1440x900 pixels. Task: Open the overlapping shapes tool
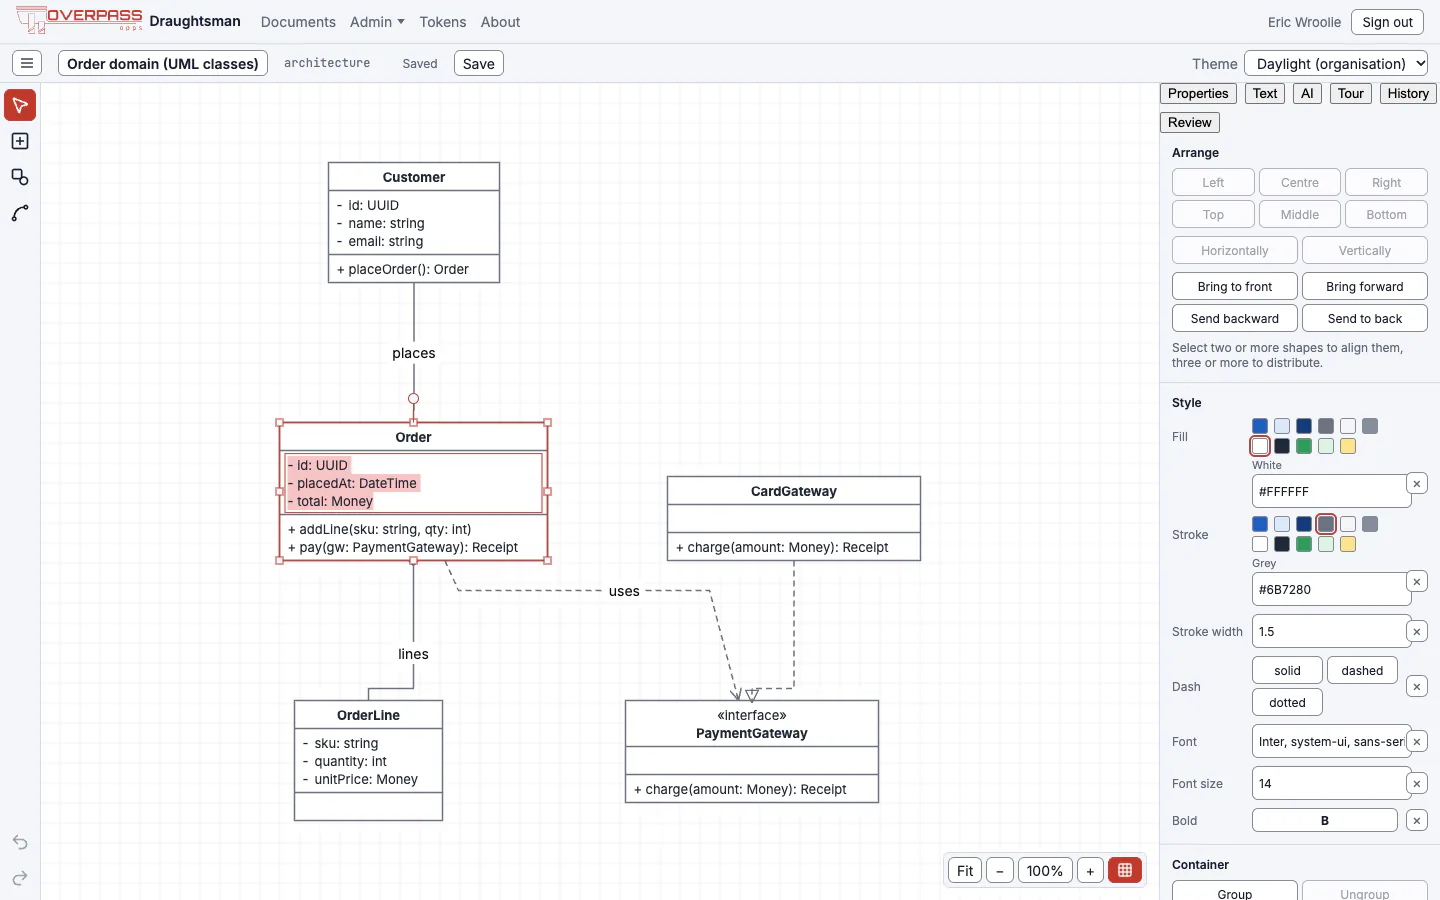coord(20,177)
